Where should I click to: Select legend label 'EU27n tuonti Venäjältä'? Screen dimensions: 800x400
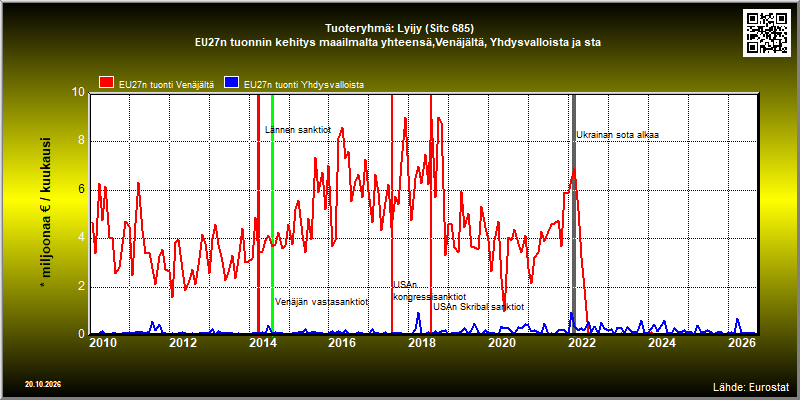tap(166, 85)
